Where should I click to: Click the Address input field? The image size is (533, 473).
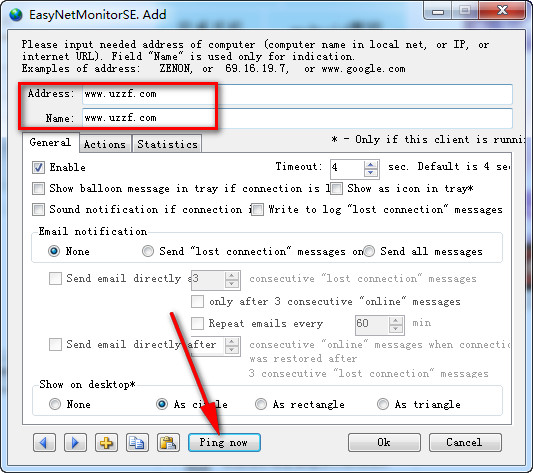297,94
